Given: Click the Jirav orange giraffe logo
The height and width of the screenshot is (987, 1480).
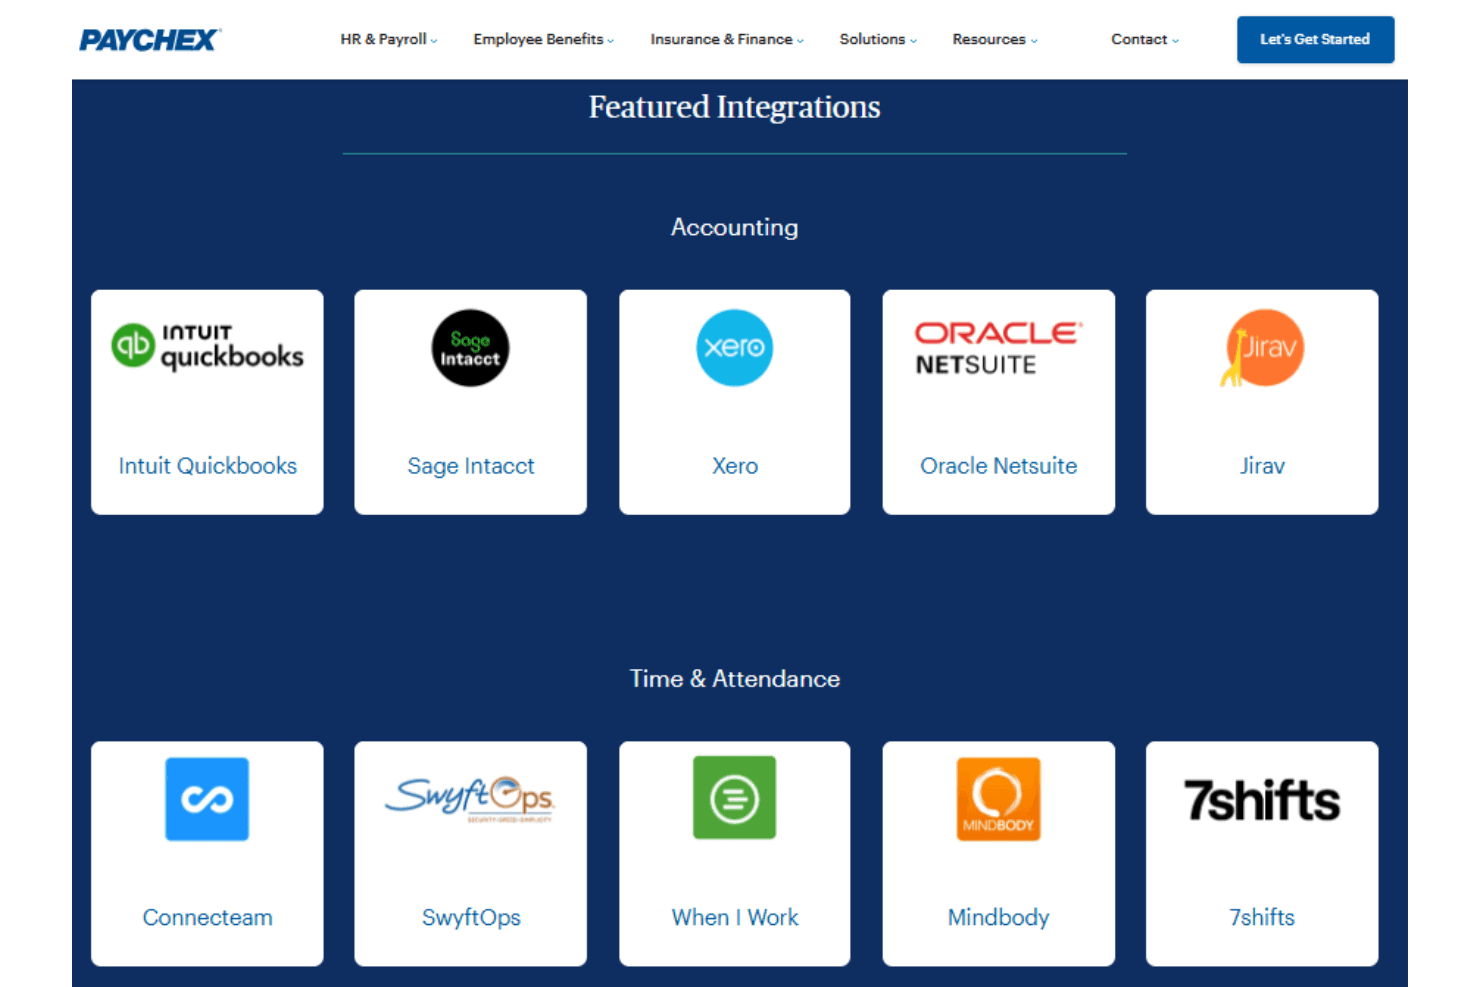Looking at the screenshot, I should (1262, 348).
